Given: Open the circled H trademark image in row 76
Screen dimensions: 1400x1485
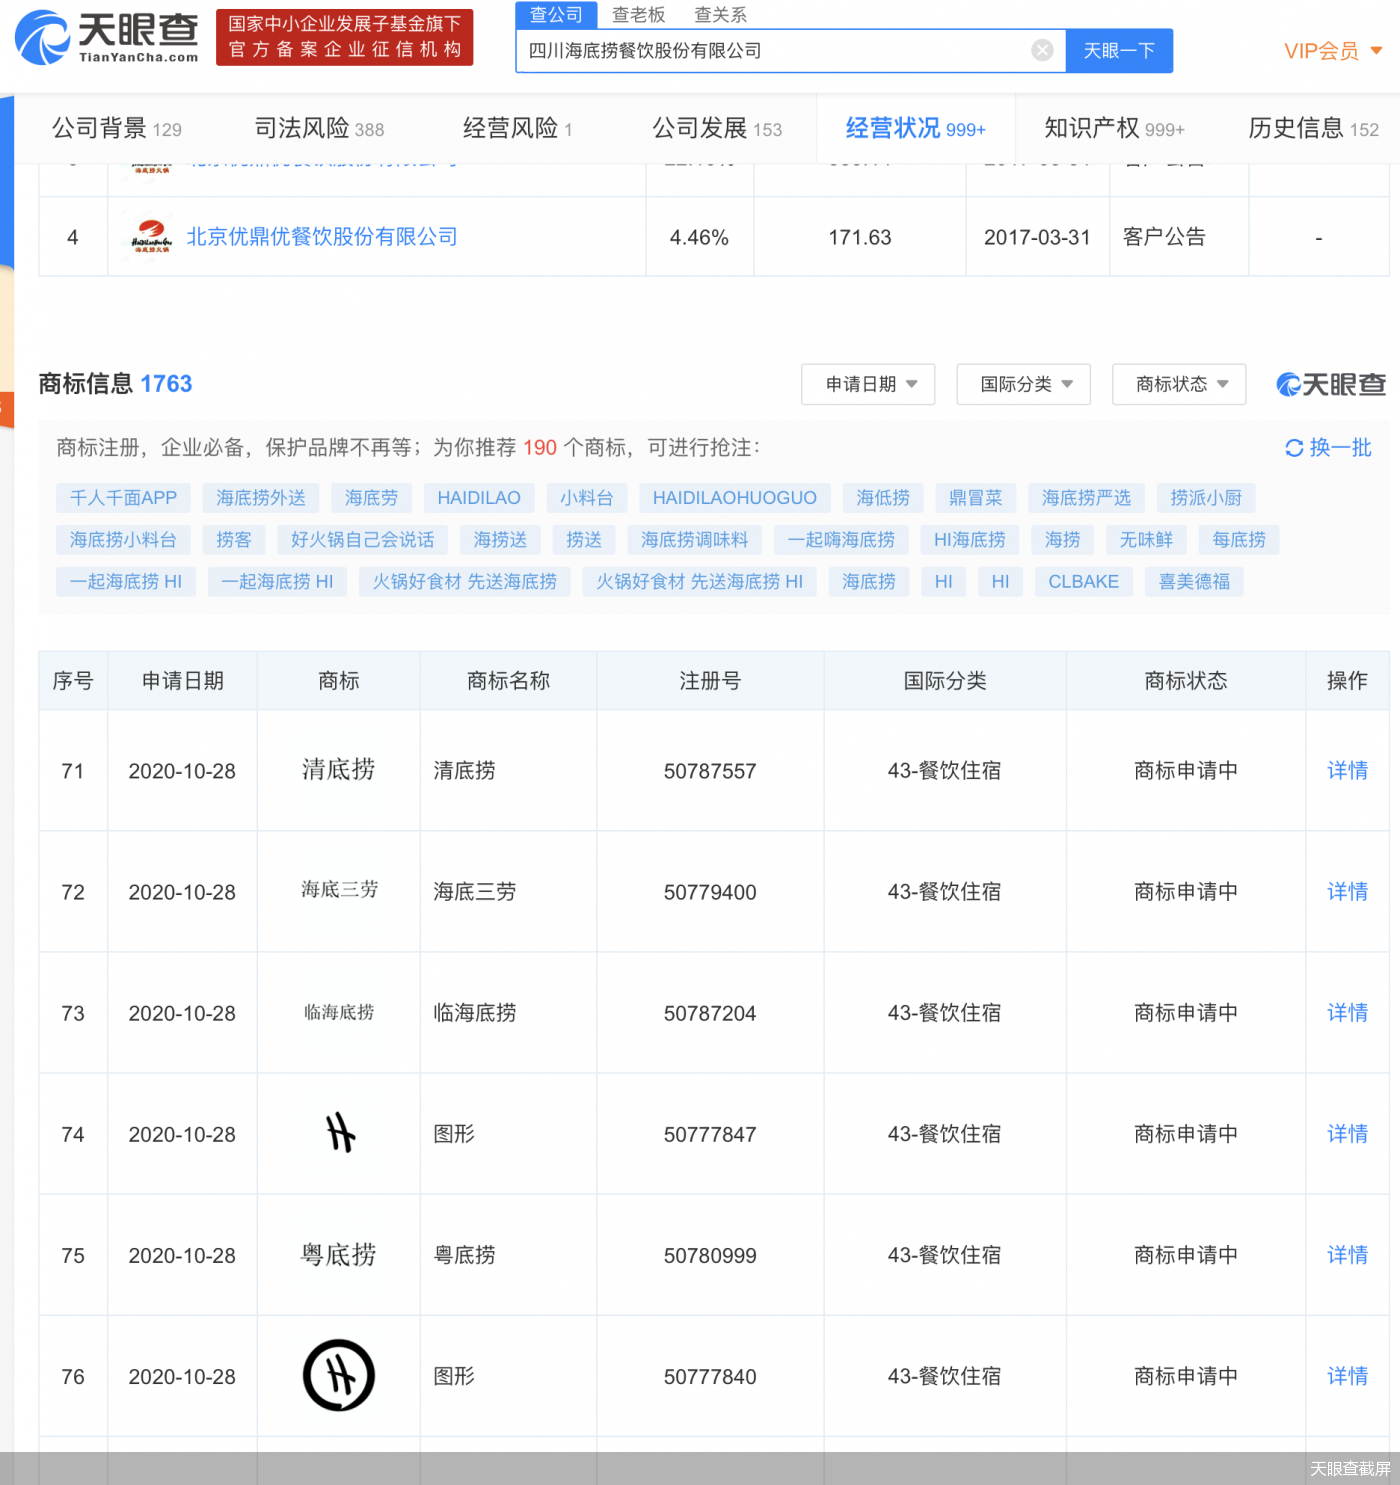Looking at the screenshot, I should (x=338, y=1376).
